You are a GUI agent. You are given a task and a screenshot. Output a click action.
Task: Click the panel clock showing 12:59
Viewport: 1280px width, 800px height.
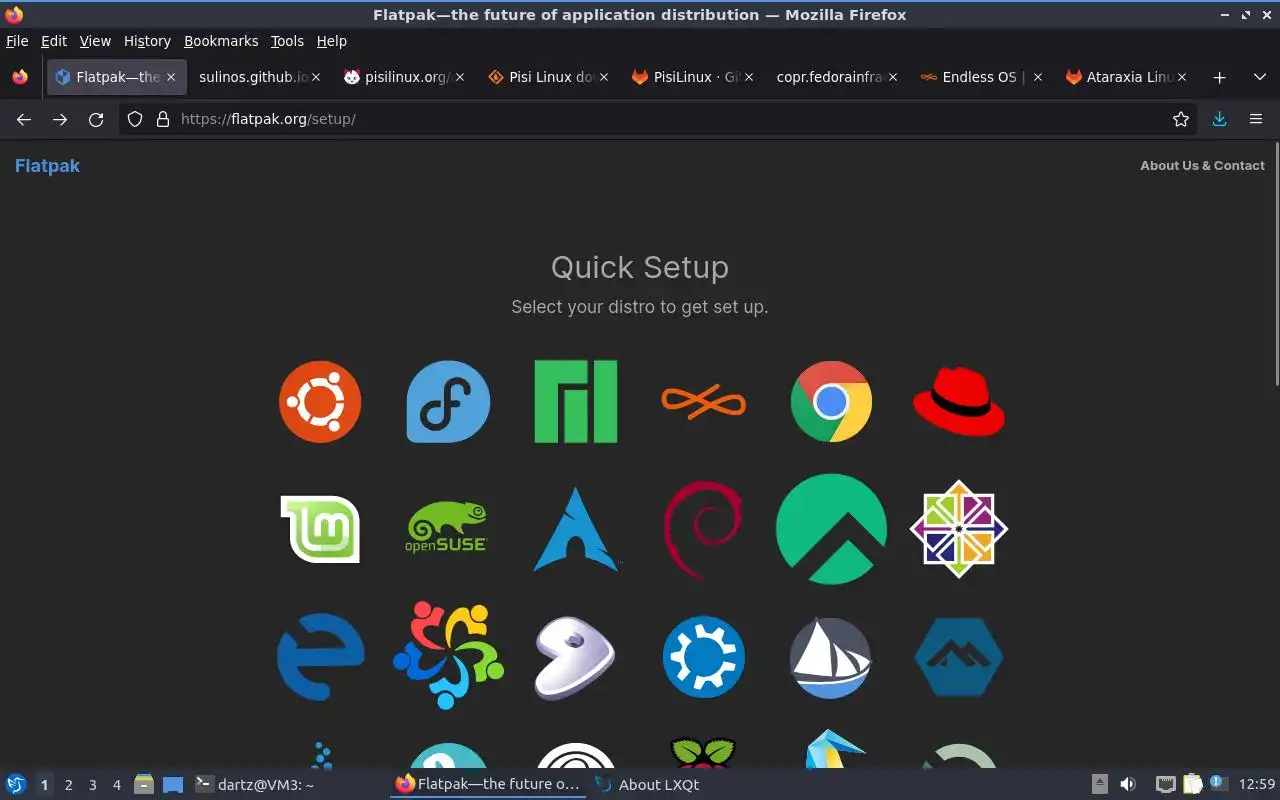[1257, 784]
